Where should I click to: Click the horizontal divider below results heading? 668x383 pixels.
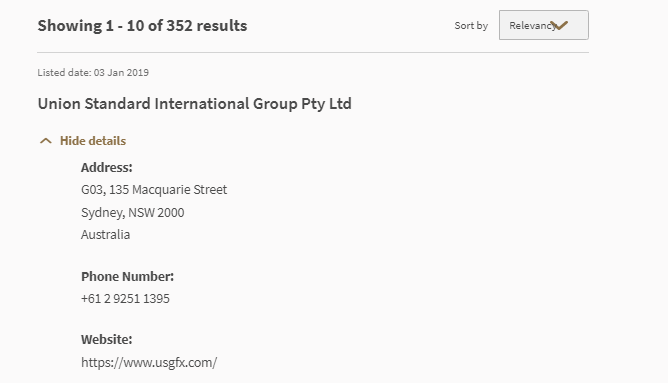click(313, 52)
